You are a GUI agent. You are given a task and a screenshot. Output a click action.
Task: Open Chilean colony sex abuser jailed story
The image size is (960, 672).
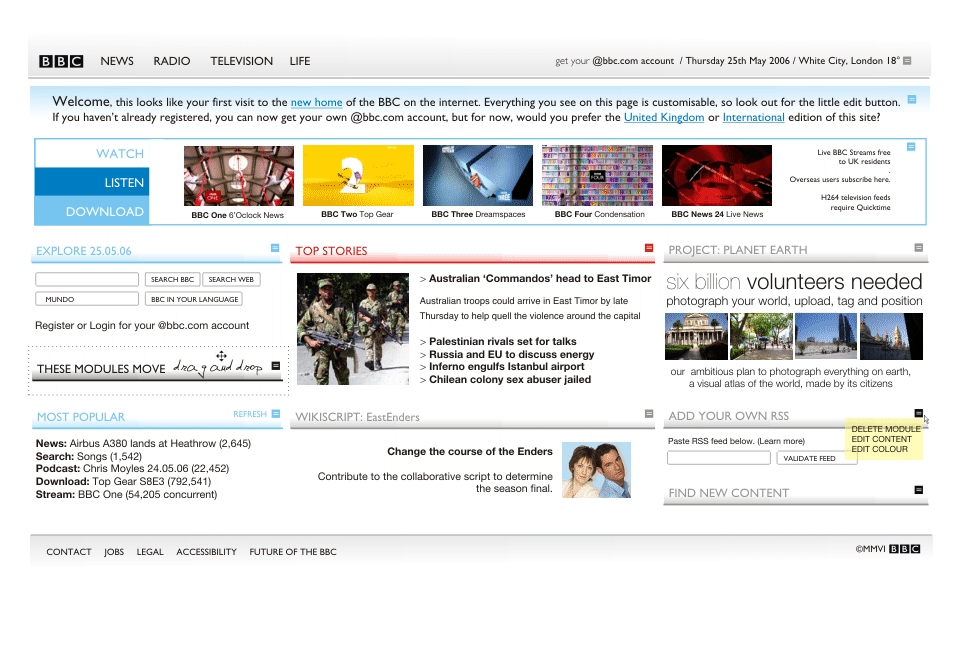point(509,379)
